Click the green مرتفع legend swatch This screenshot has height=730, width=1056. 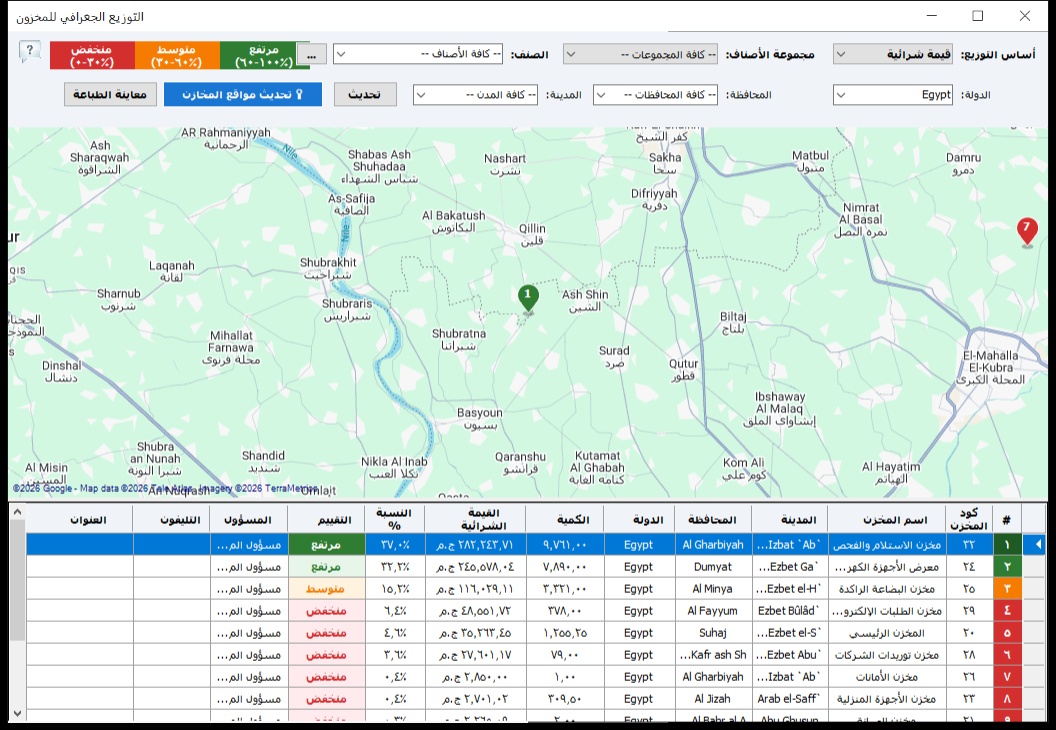pyautogui.click(x=263, y=55)
